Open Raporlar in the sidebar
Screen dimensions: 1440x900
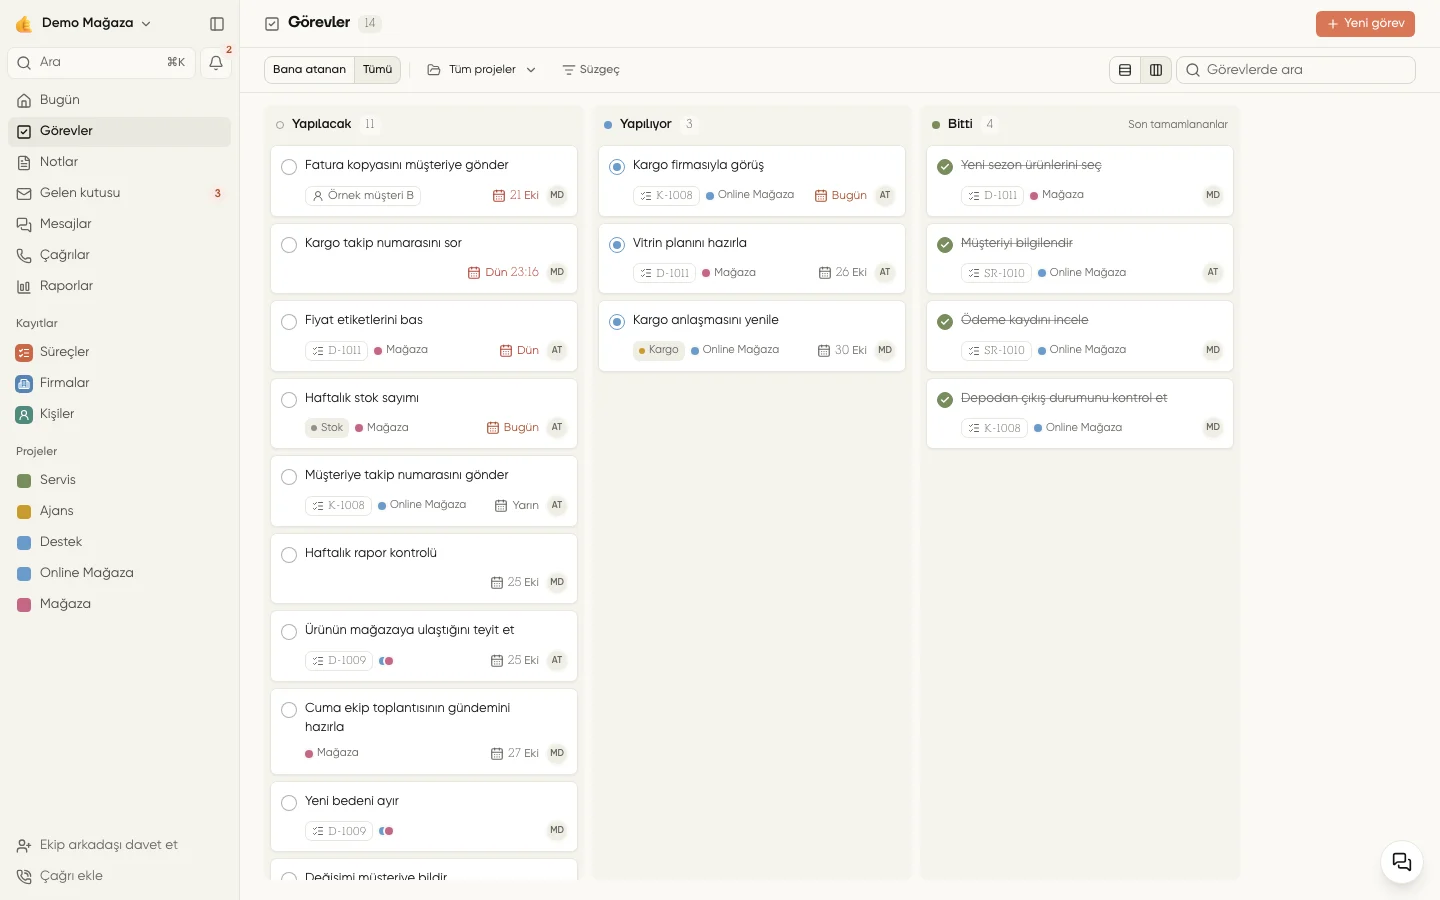[120, 286]
